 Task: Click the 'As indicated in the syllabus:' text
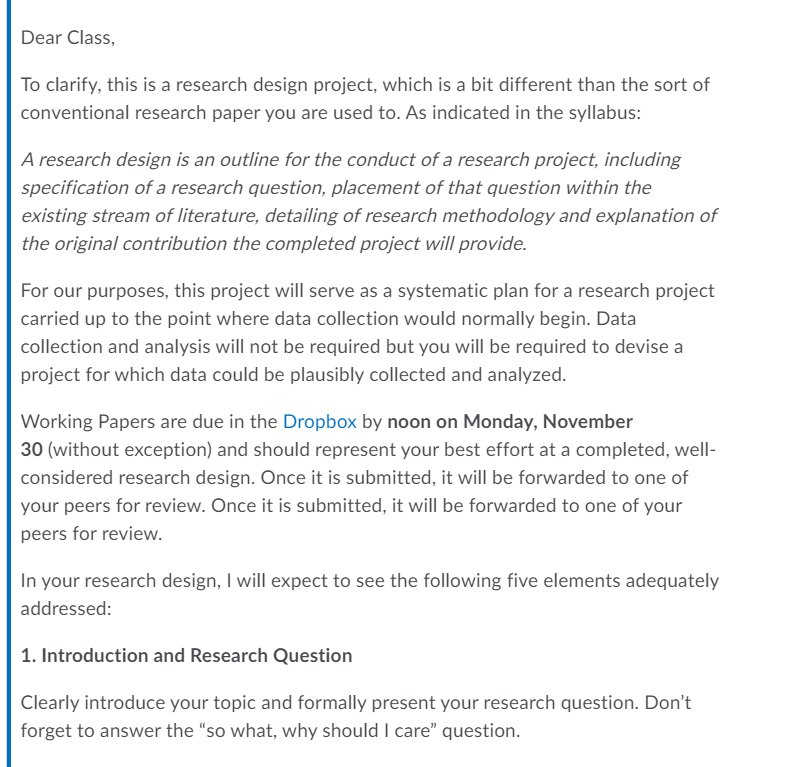pos(523,113)
